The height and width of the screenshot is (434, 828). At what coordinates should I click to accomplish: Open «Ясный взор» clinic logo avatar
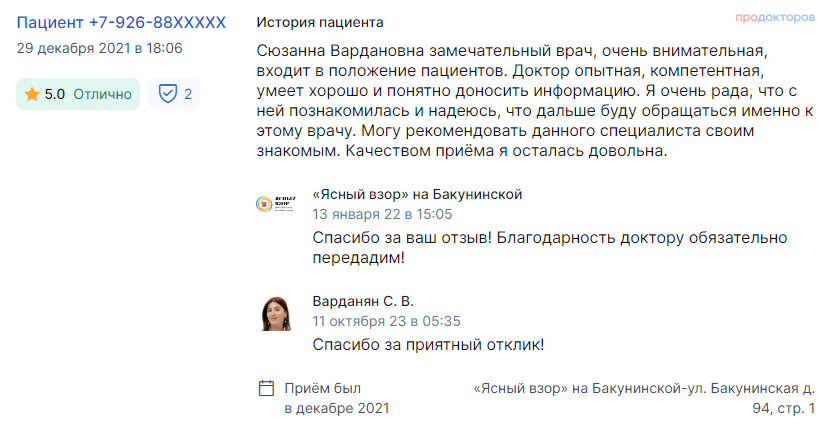(276, 204)
